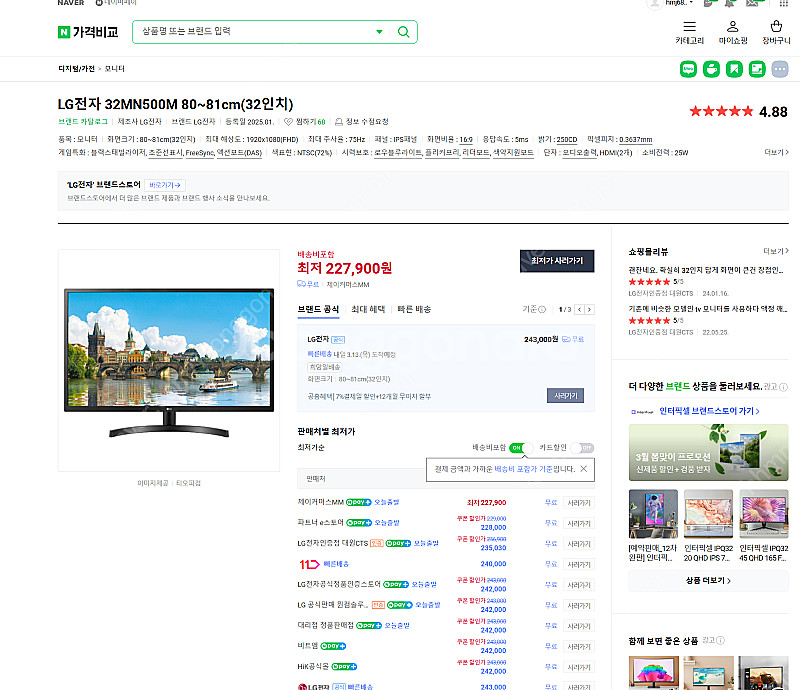This screenshot has height=690, width=800.
Task: Open 마이쇼핑 user icon
Action: pyautogui.click(x=733, y=32)
